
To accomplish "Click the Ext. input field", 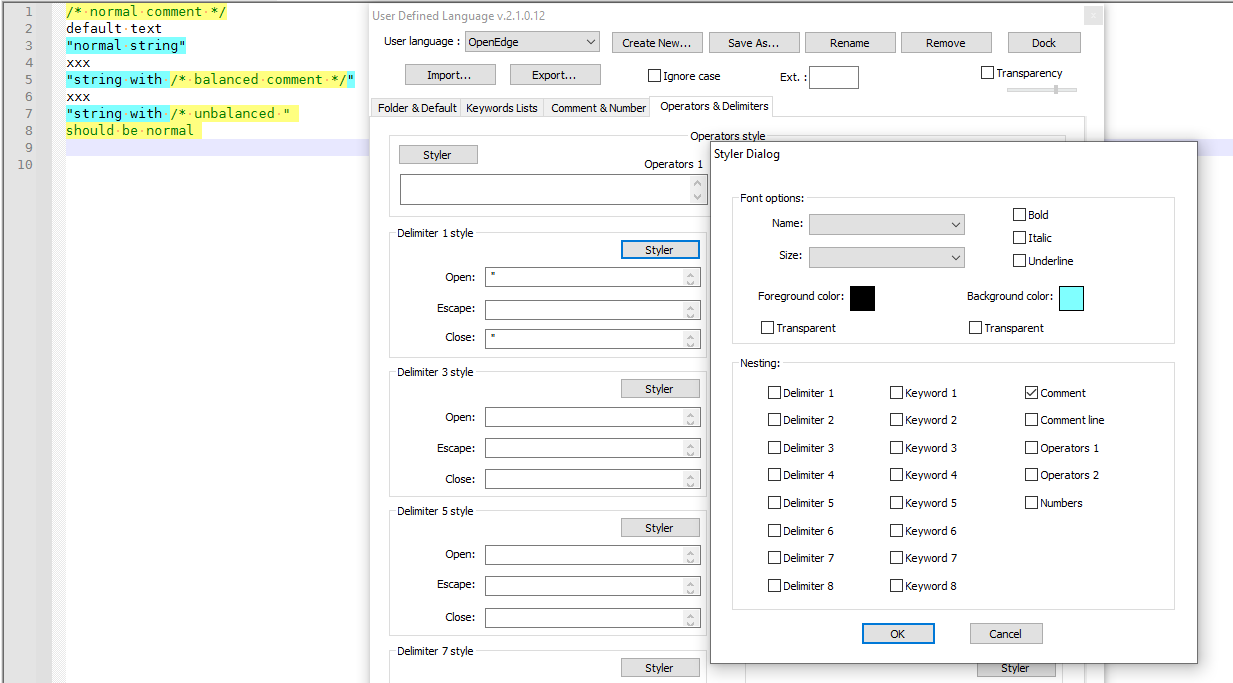I will tap(834, 77).
